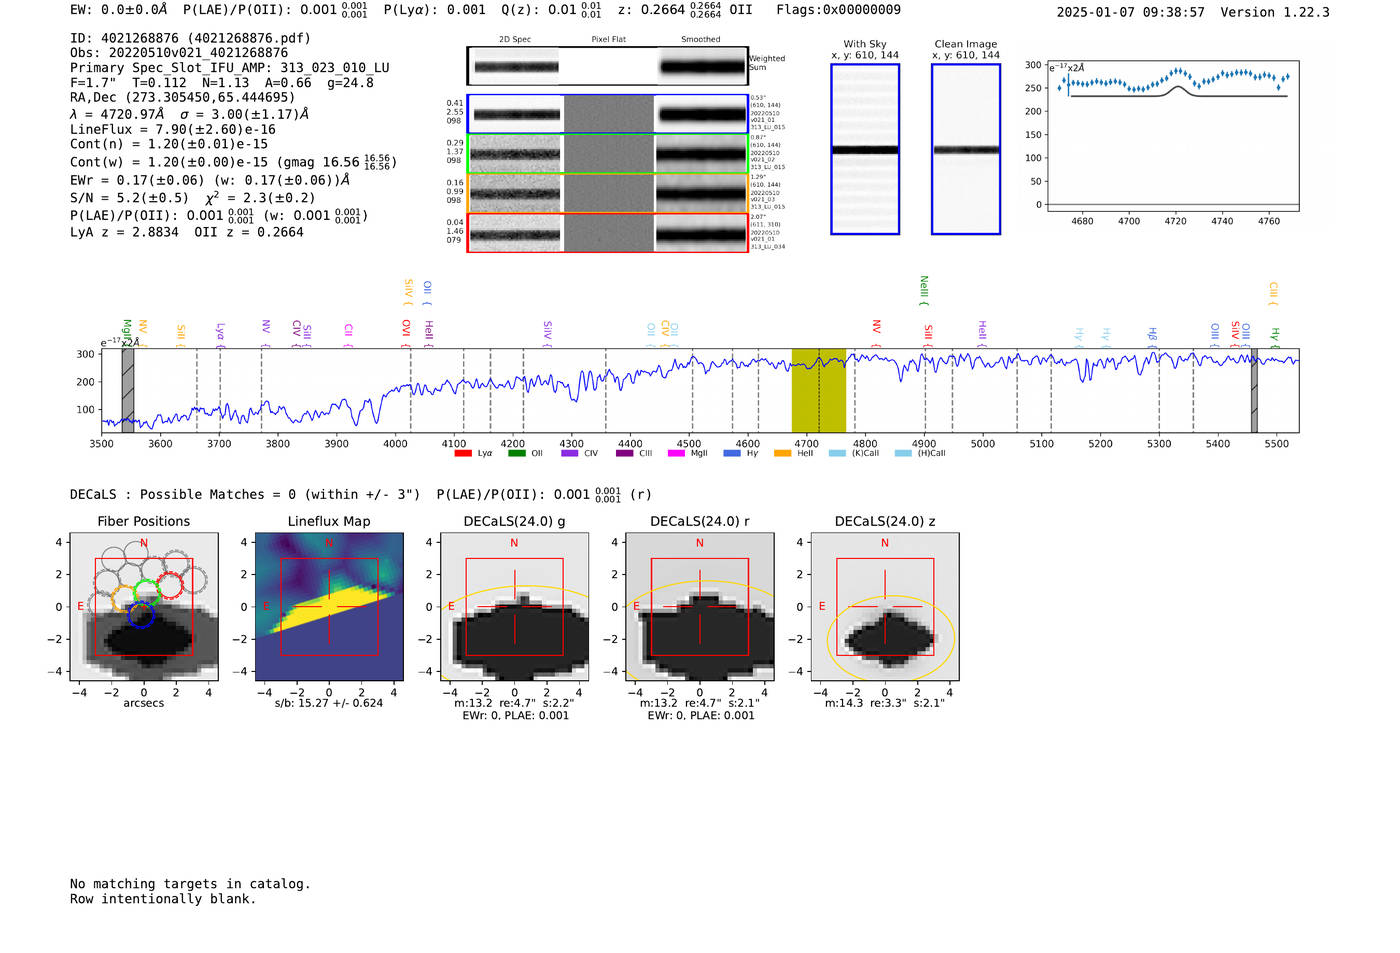Click the hatched gray band near 3550 Å
This screenshot has height=953, width=1400.
point(128,390)
